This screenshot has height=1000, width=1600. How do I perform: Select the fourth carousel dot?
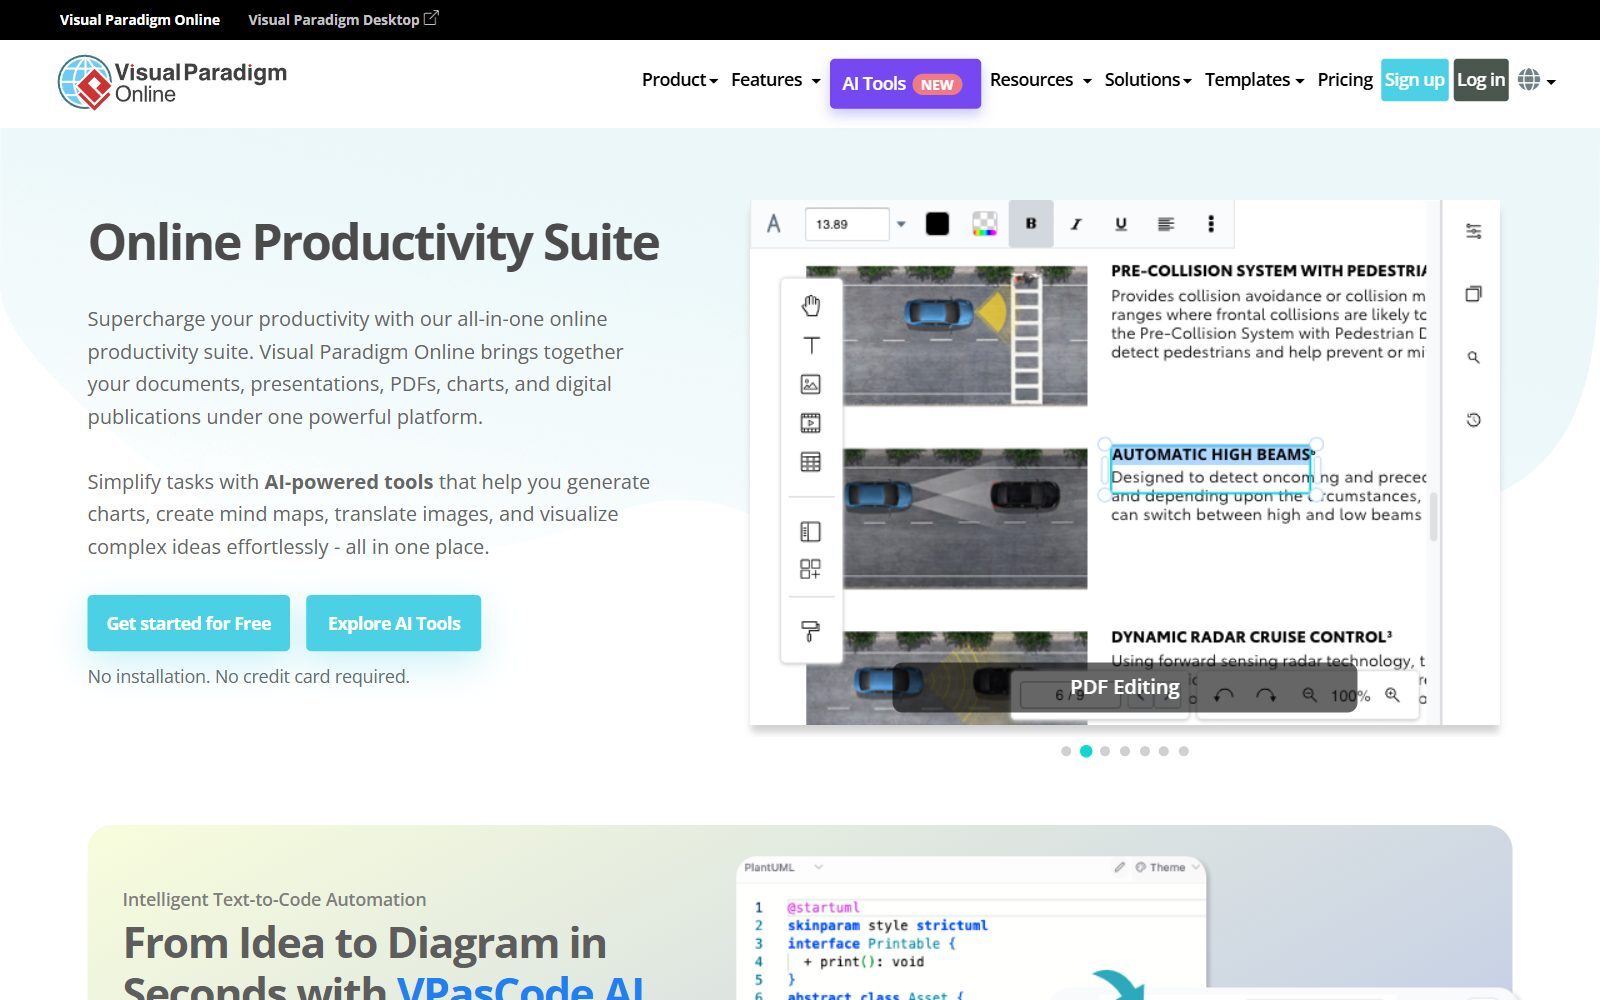click(x=1125, y=751)
